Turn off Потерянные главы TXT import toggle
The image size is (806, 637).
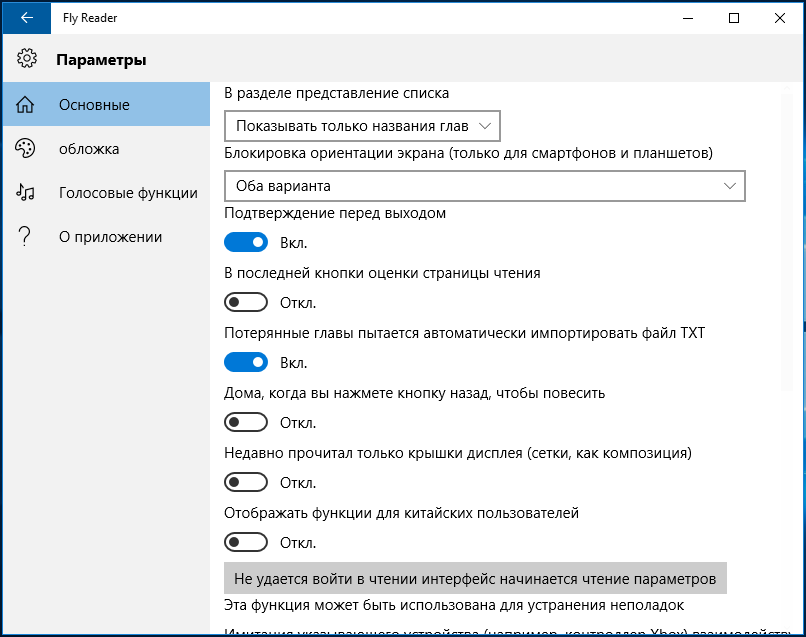tap(246, 362)
